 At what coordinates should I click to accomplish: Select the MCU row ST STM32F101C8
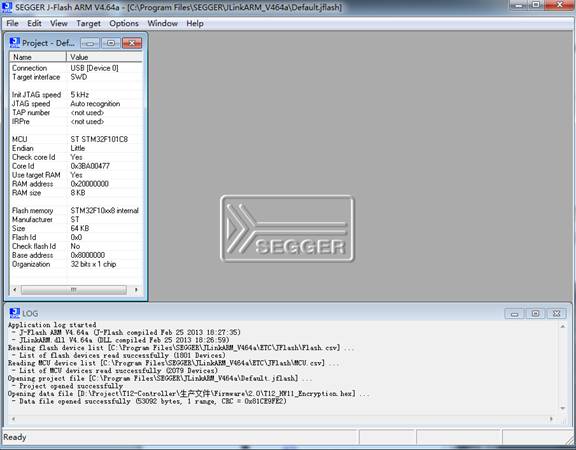[76, 139]
